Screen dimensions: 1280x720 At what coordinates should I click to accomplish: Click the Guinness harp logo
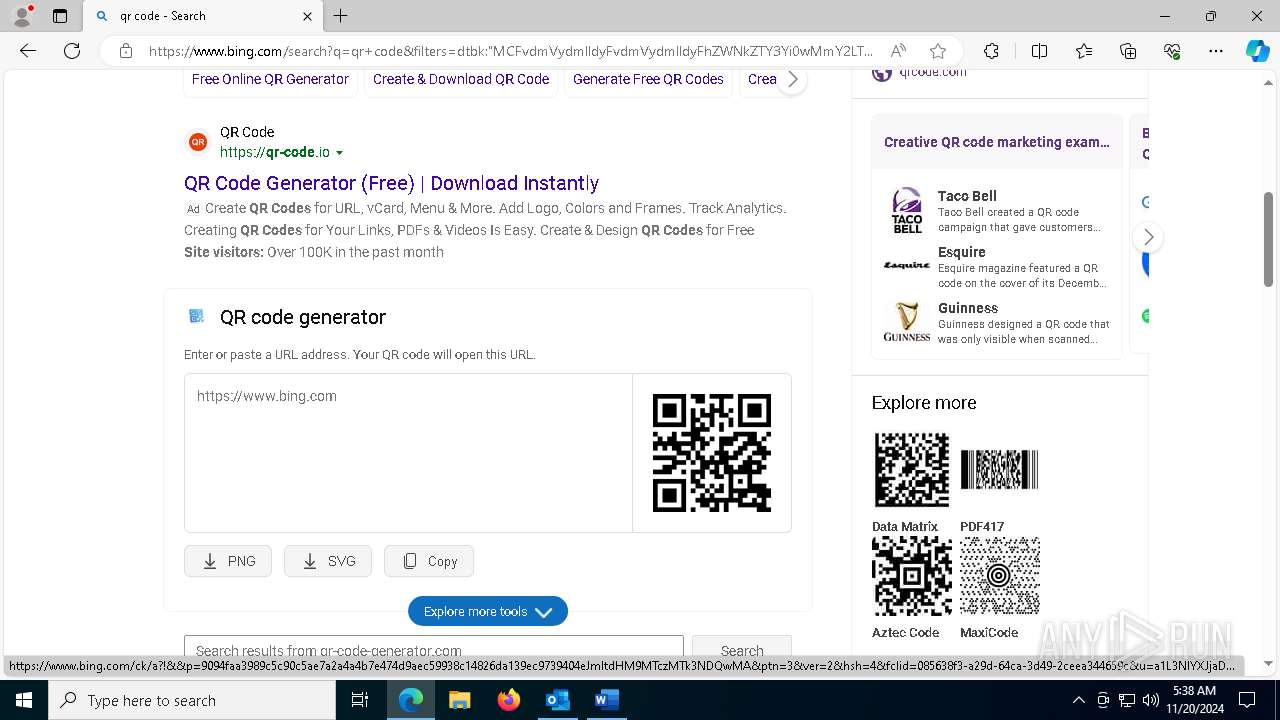[907, 322]
